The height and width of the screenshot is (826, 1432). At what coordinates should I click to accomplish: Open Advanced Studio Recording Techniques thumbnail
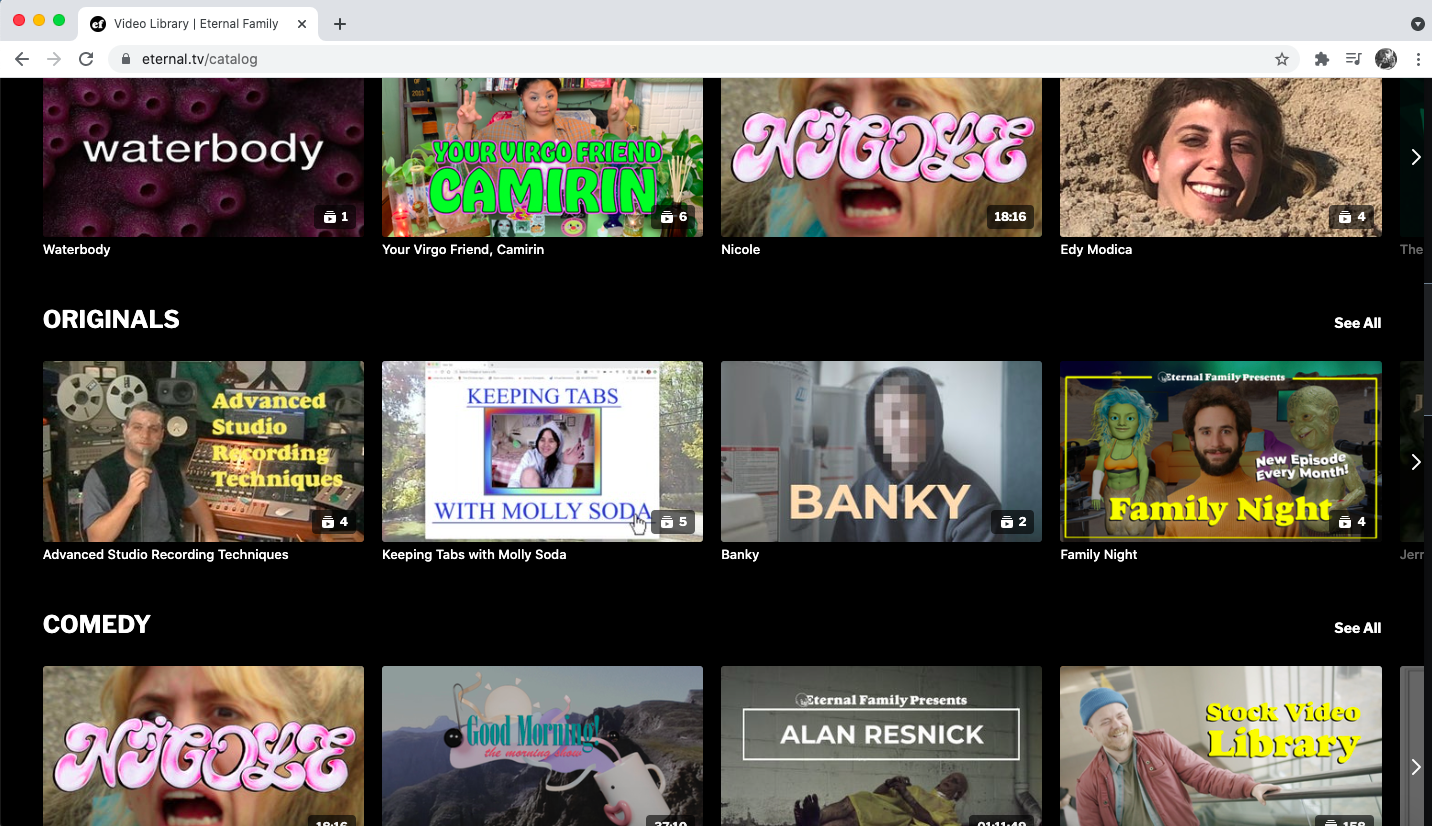[203, 451]
